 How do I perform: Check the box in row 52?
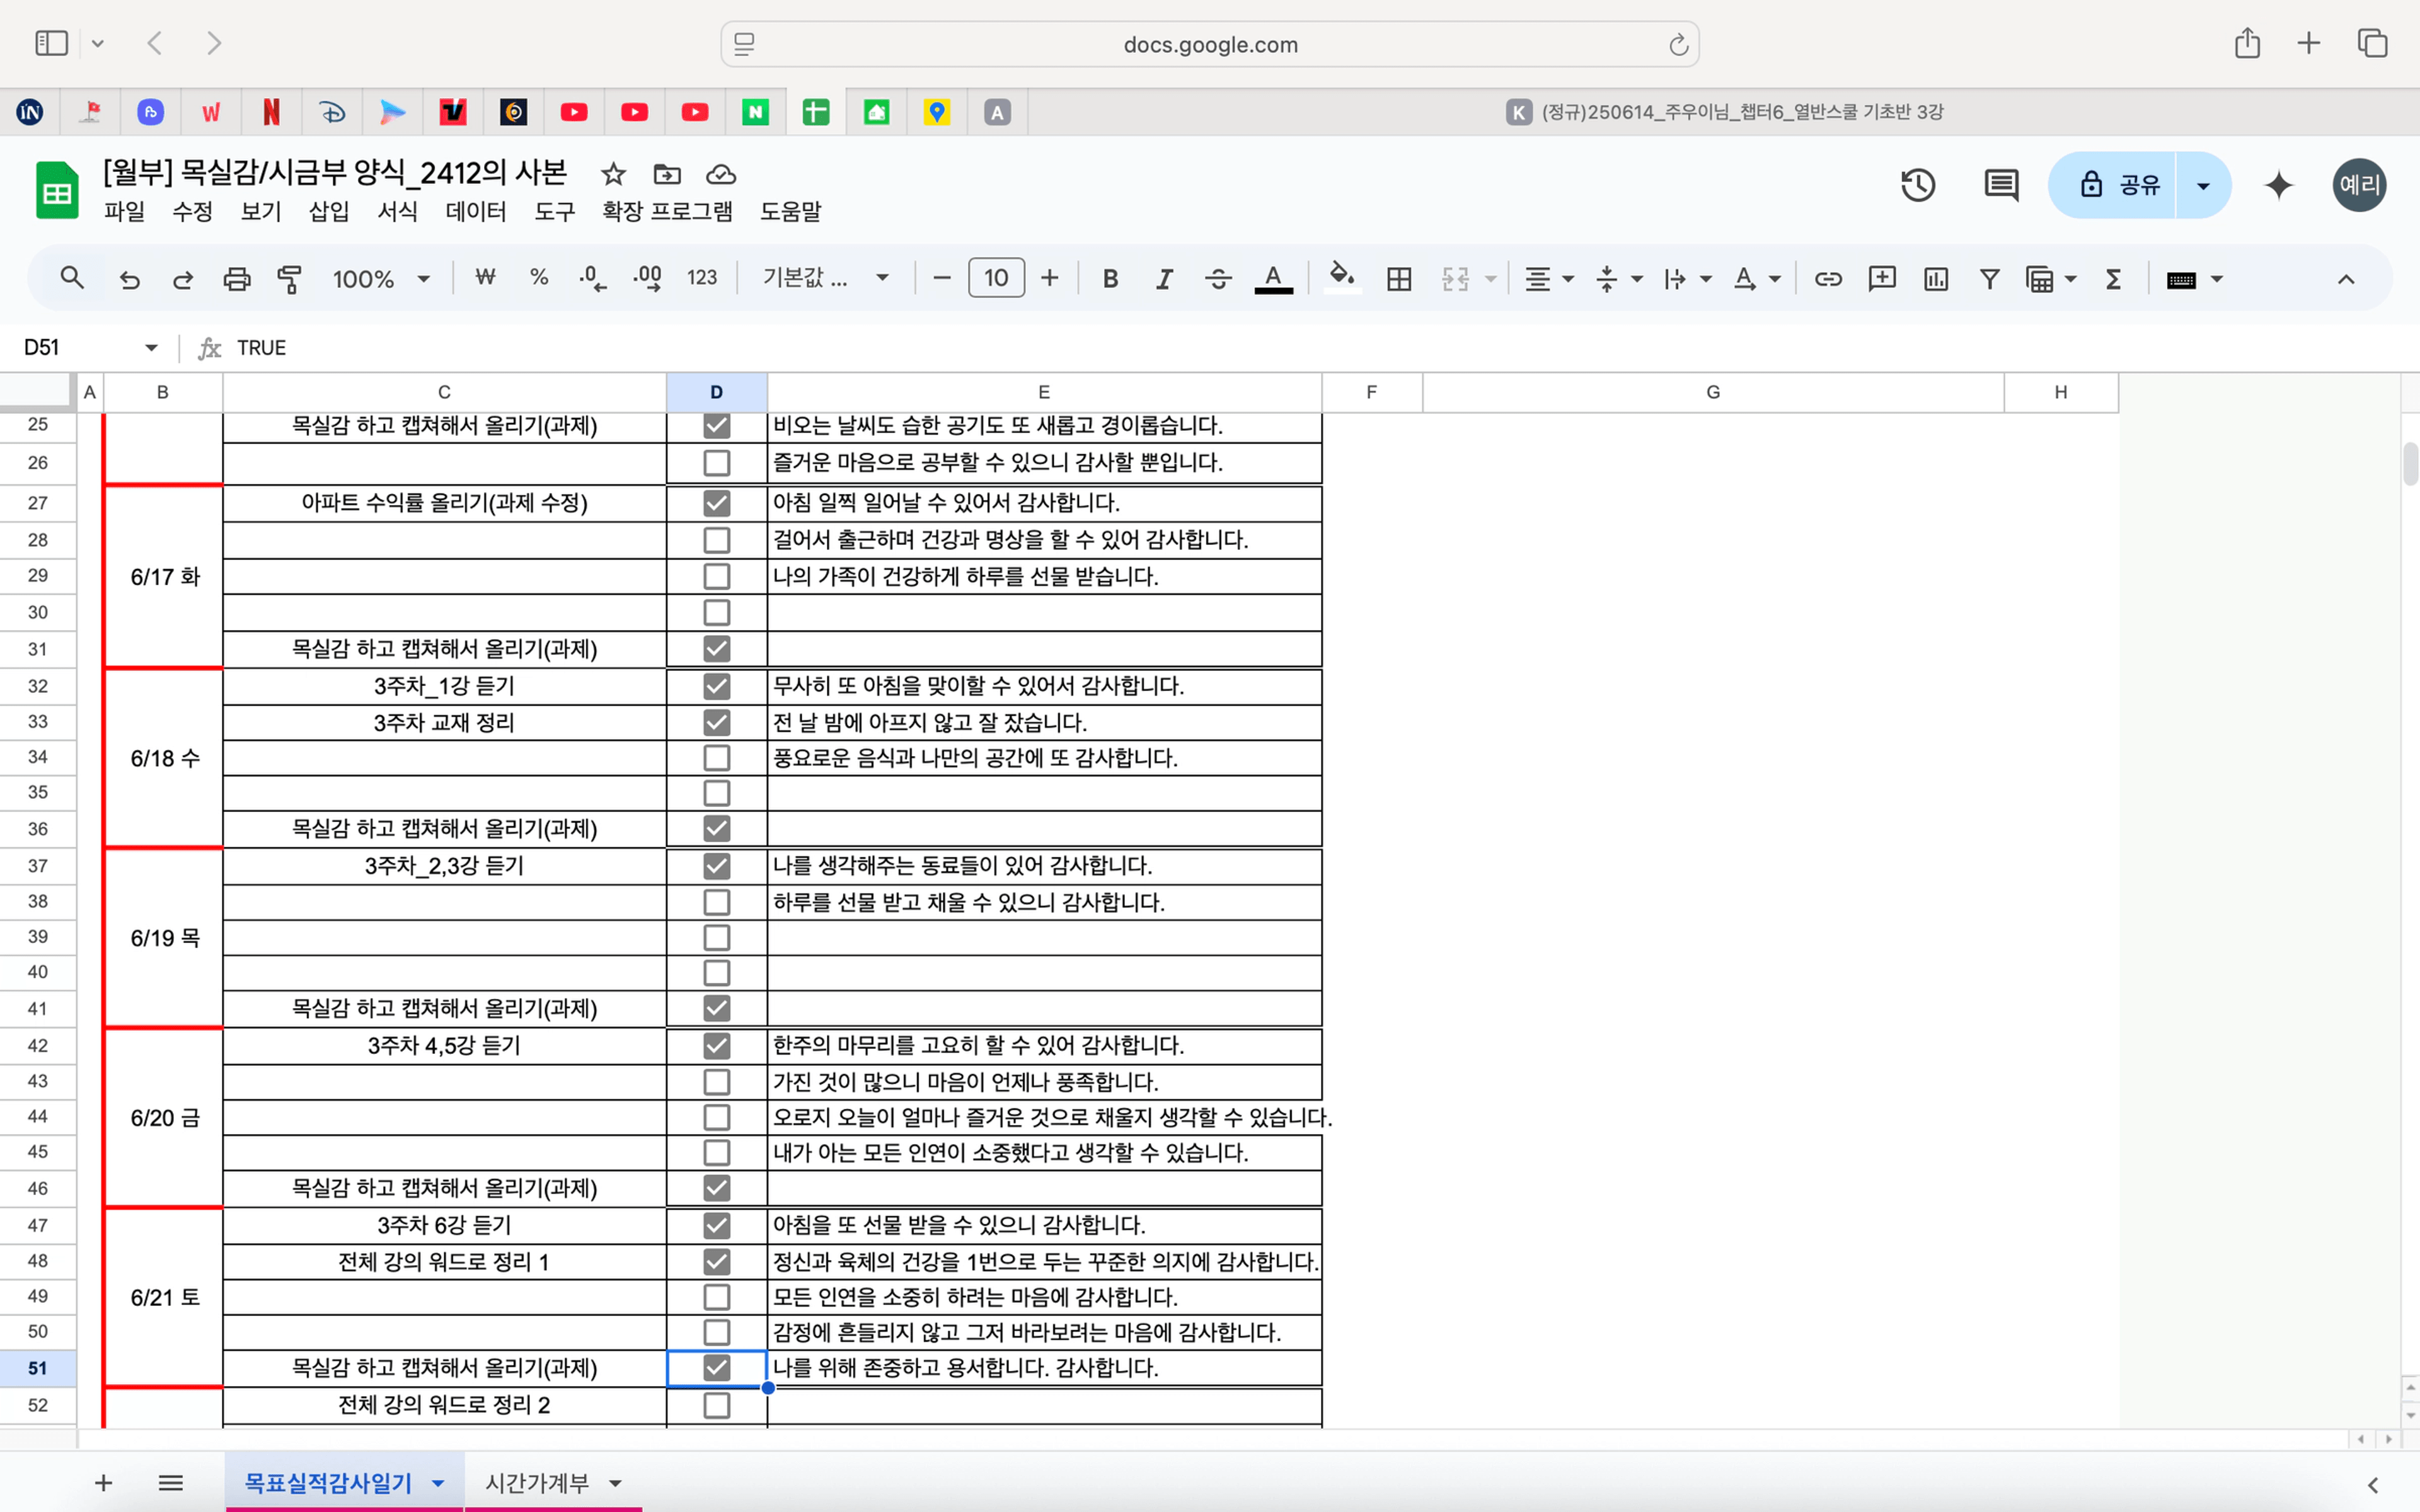click(717, 1405)
